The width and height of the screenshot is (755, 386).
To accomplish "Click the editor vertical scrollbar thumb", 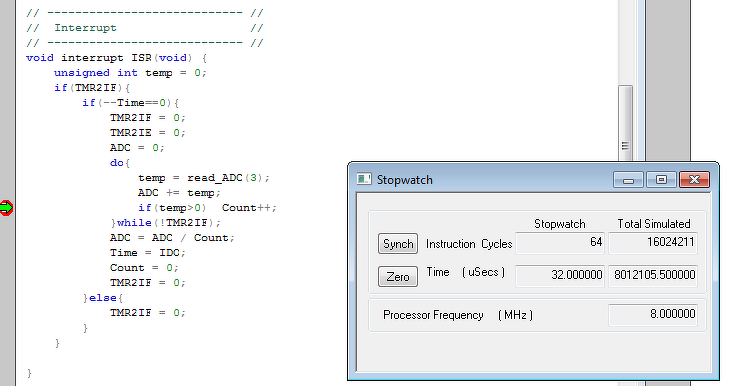I will point(625,123).
